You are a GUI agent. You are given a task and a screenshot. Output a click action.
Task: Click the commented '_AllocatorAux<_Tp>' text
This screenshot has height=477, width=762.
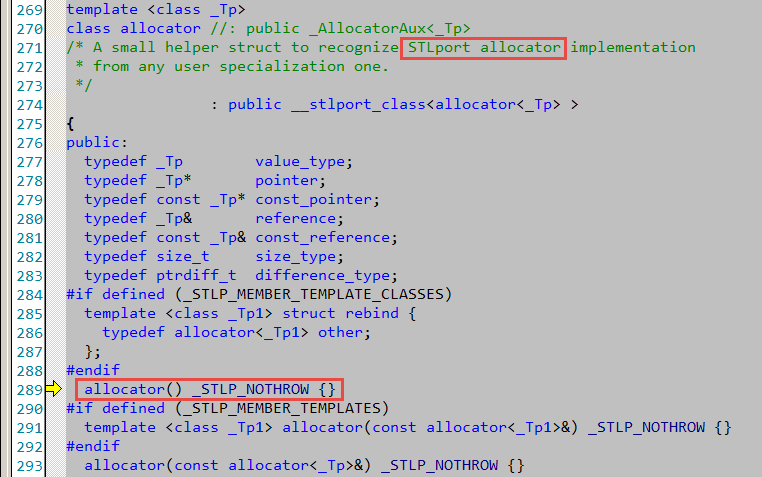(x=390, y=29)
